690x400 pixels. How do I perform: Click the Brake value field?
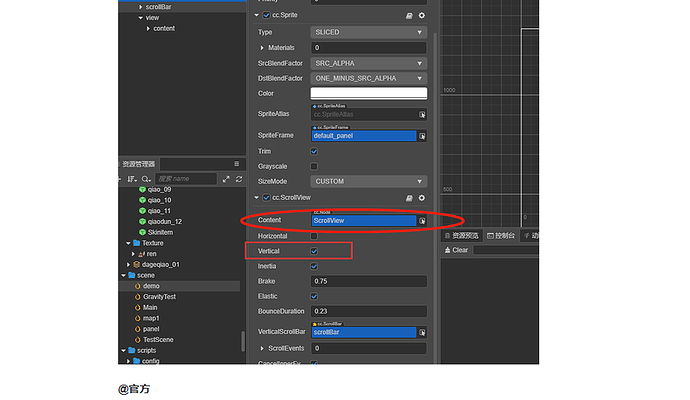(x=369, y=281)
